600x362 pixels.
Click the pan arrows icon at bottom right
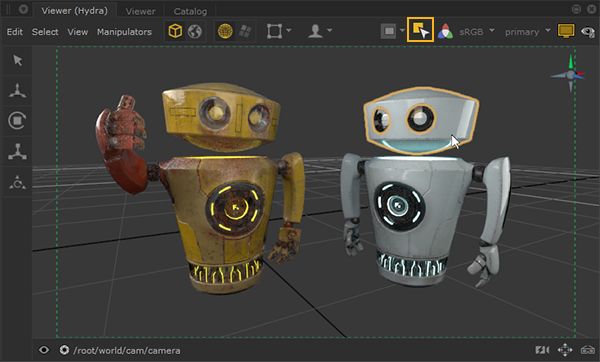click(x=565, y=350)
